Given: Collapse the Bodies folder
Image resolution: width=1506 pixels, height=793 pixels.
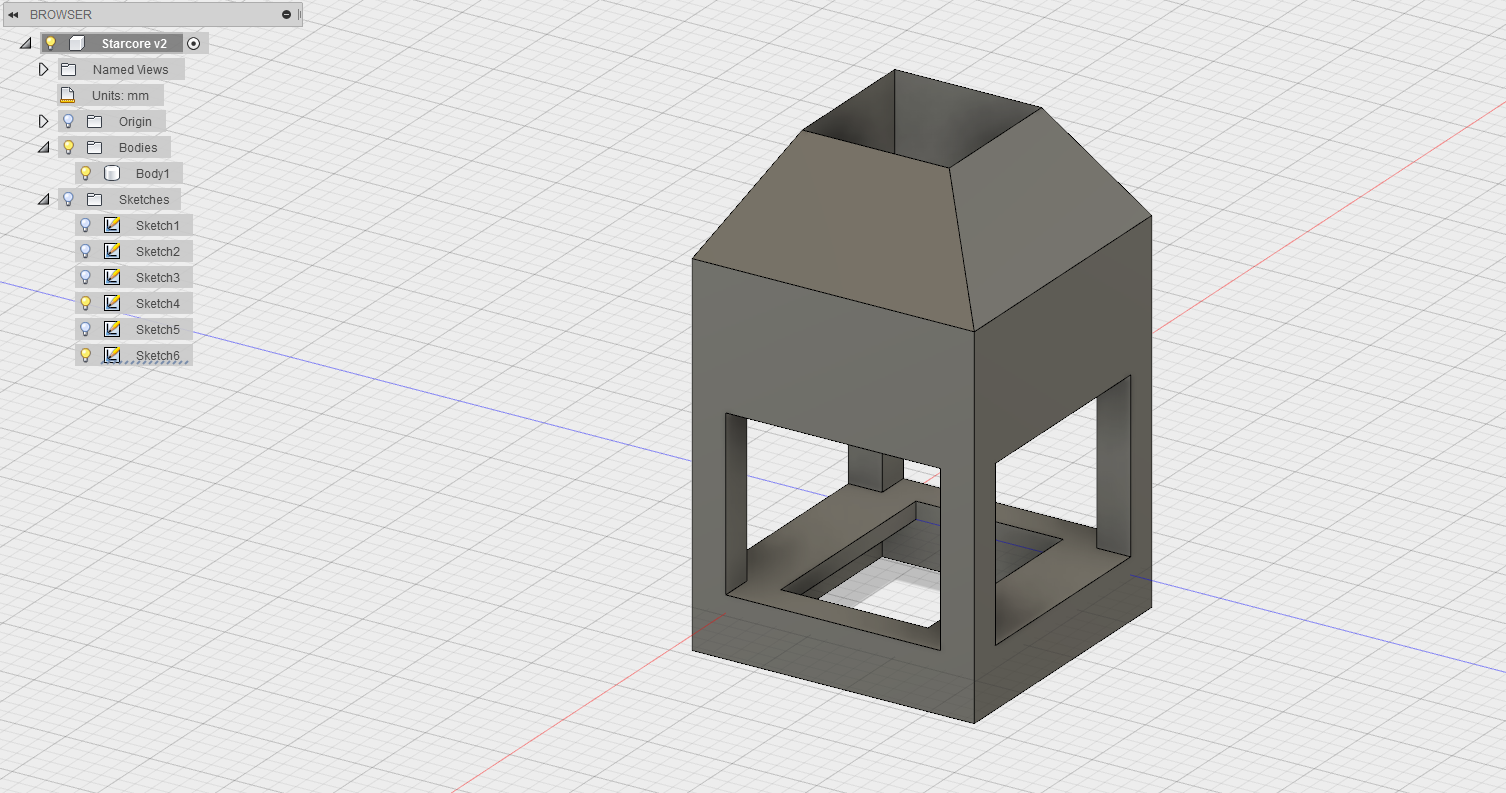Looking at the screenshot, I should [x=43, y=147].
